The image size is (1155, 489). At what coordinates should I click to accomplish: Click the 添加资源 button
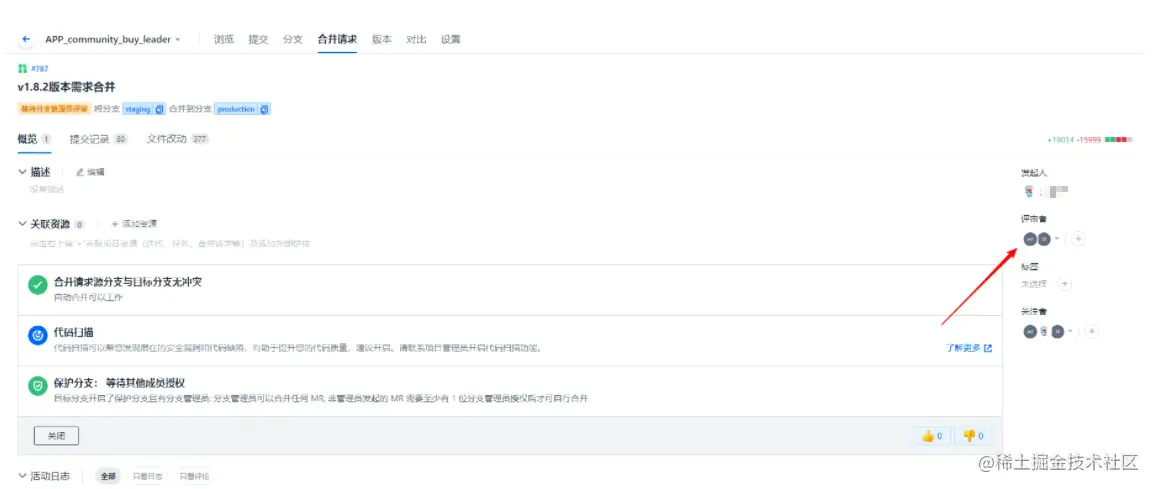click(x=133, y=223)
